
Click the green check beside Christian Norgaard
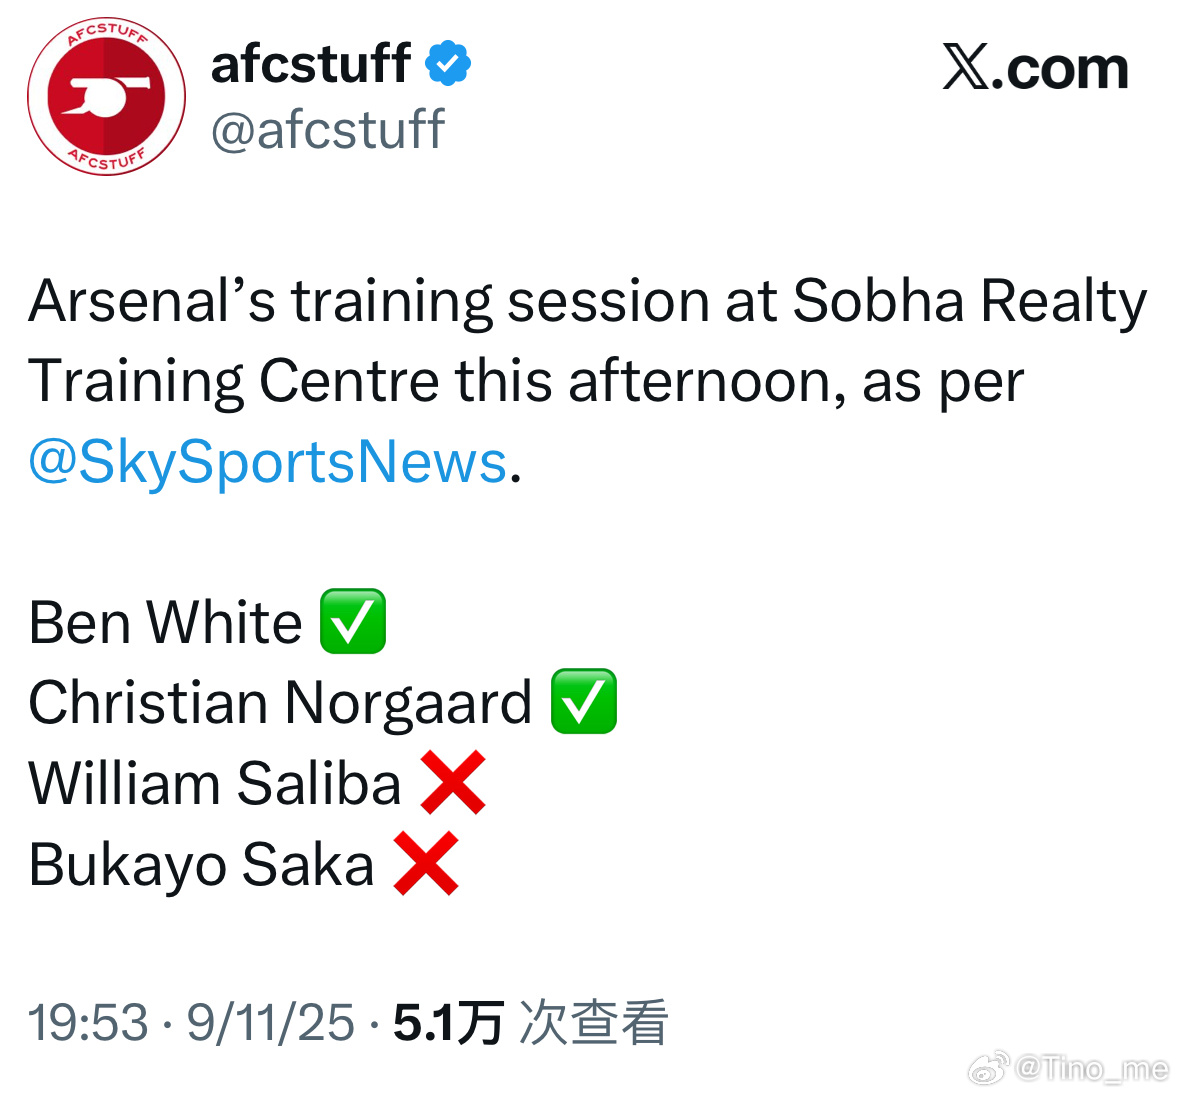point(583,702)
